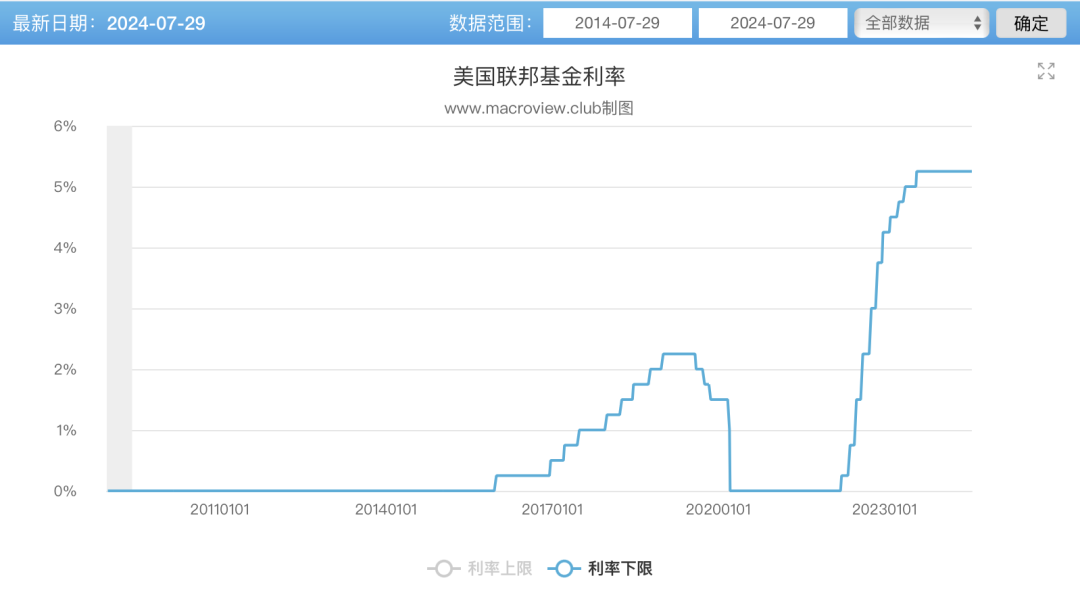Viewport: 1080px width, 599px height.
Task: Open the 全部数据 data range dropdown
Action: pos(922,23)
